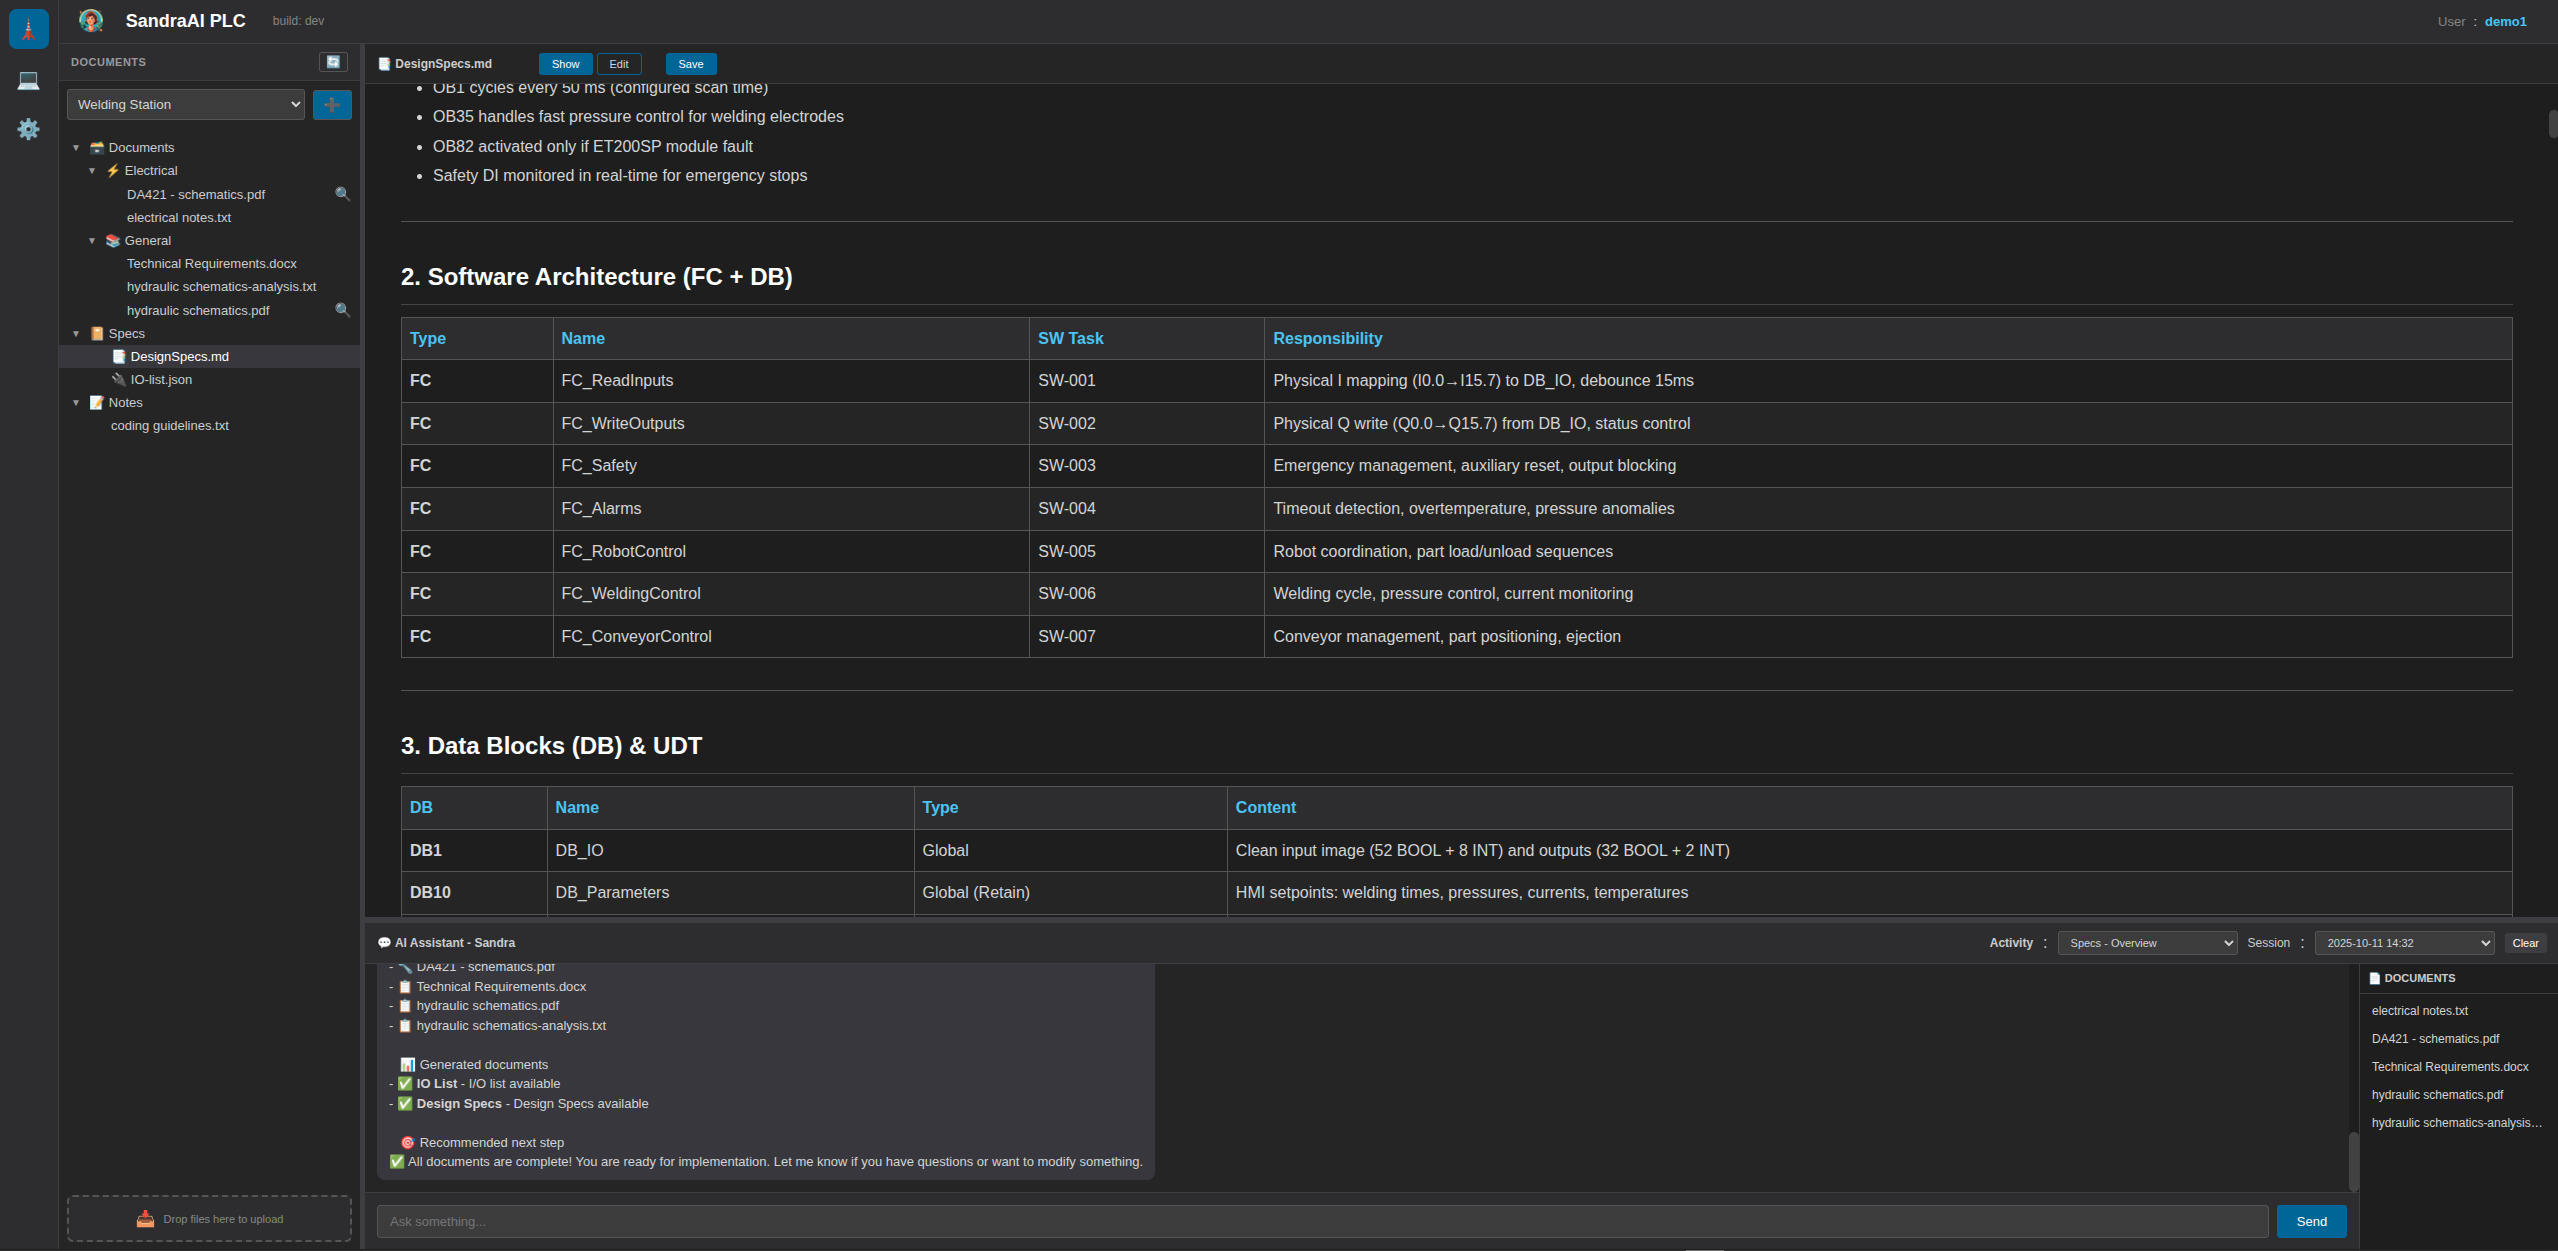This screenshot has width=2558, height=1251.
Task: Open settings via the gear icon
Action: click(28, 129)
